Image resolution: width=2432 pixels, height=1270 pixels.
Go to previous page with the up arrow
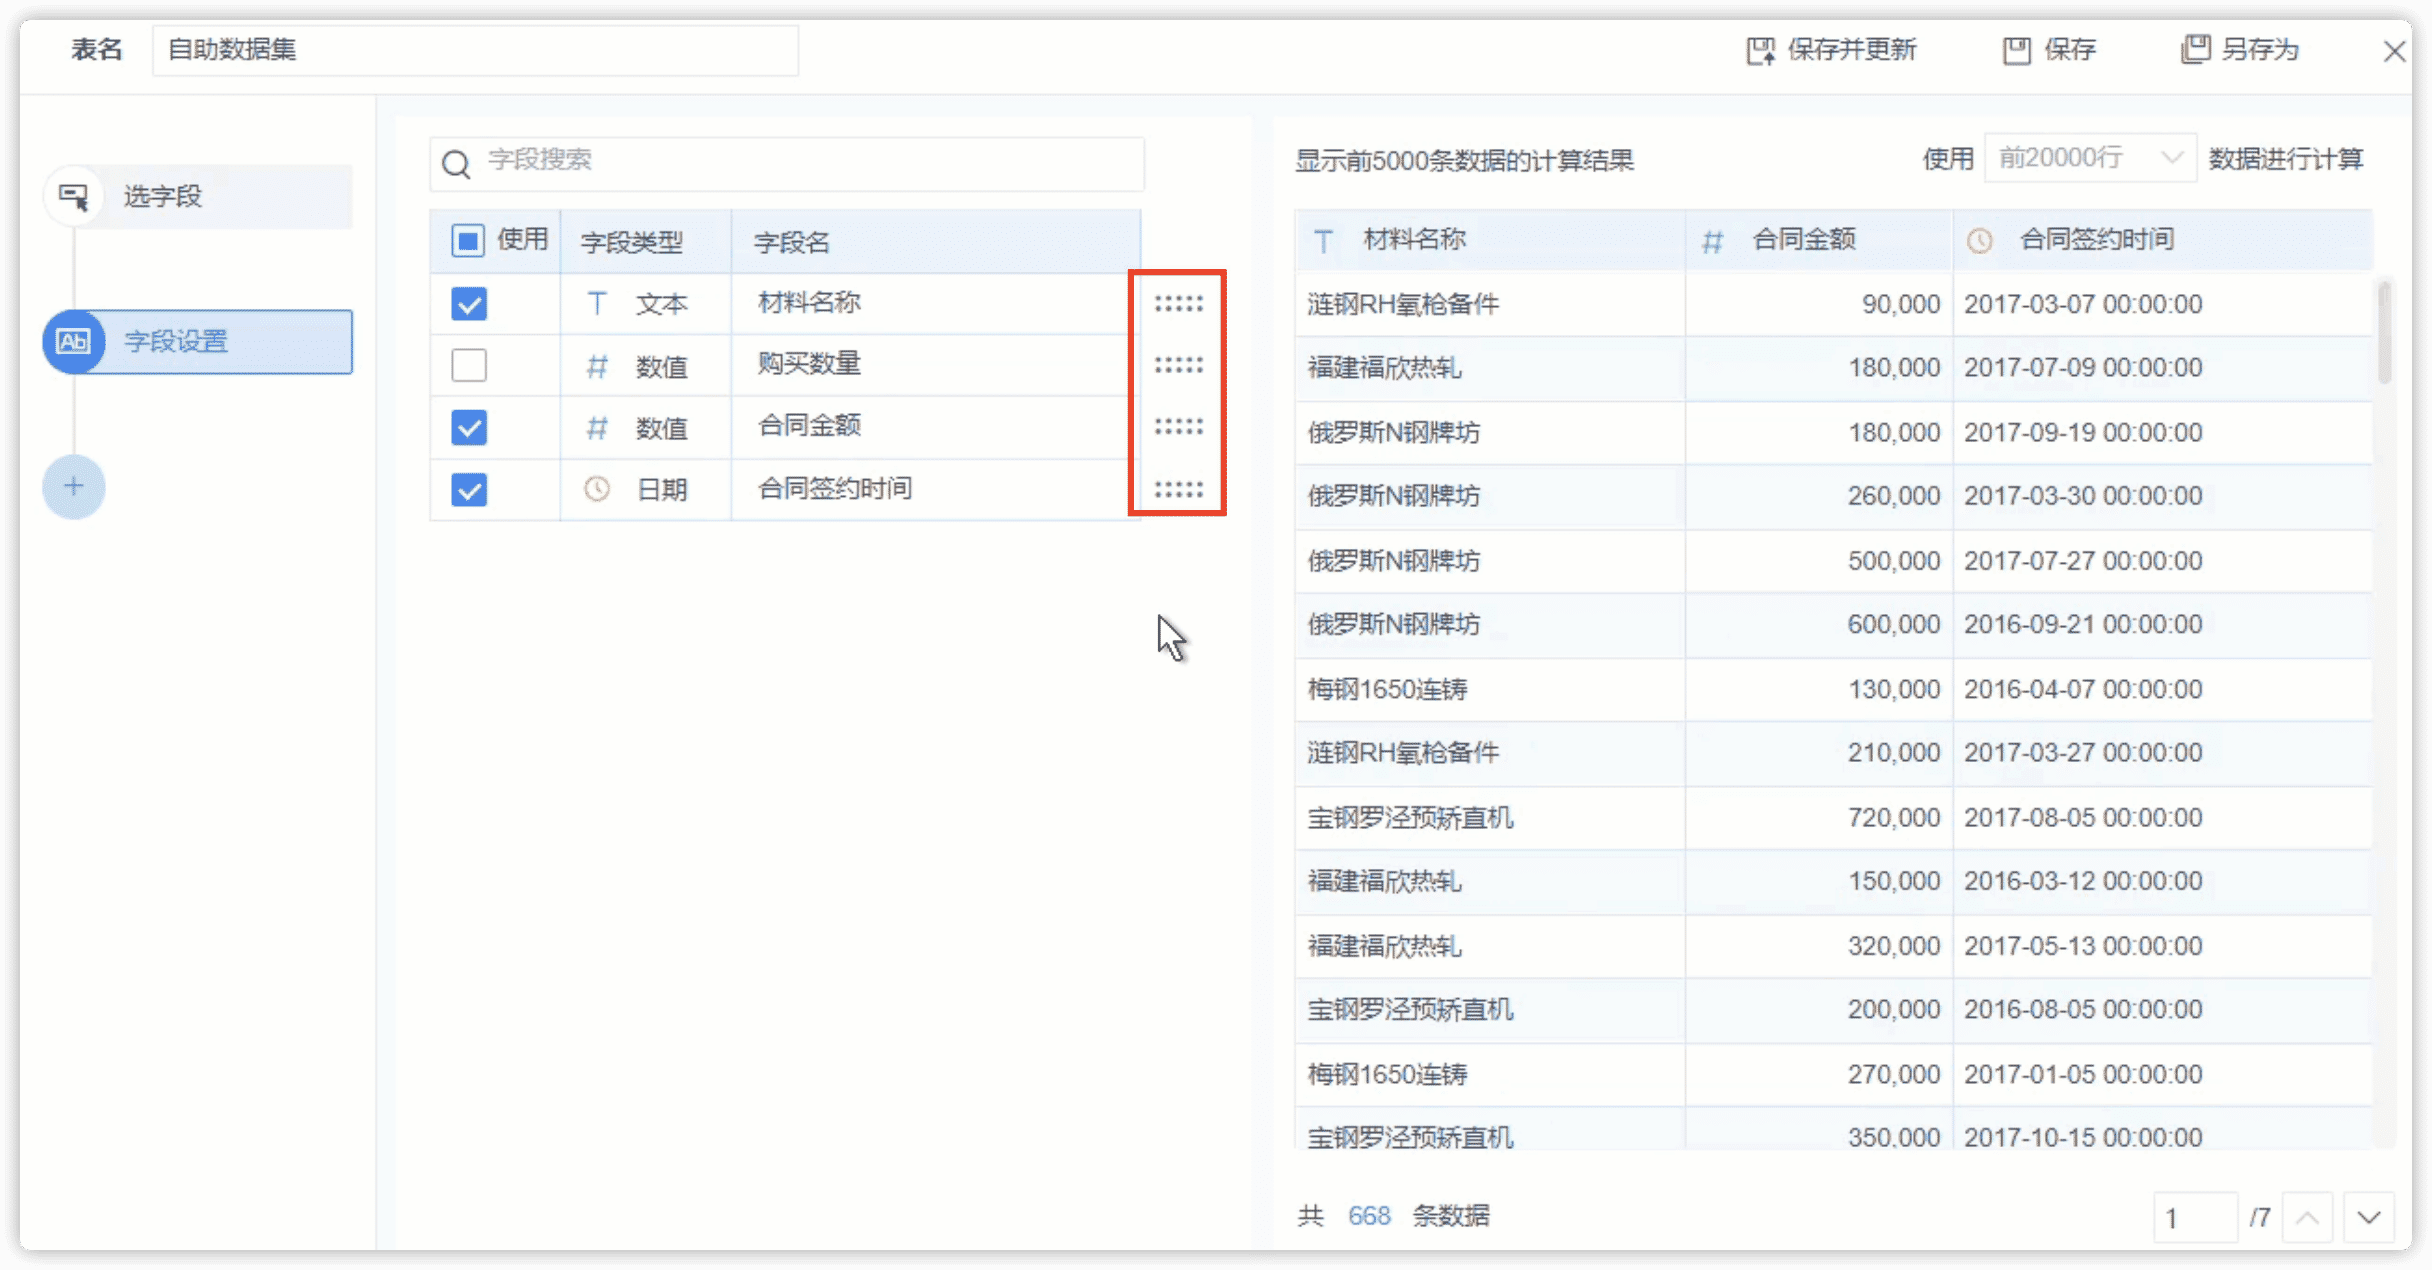tap(2308, 1218)
